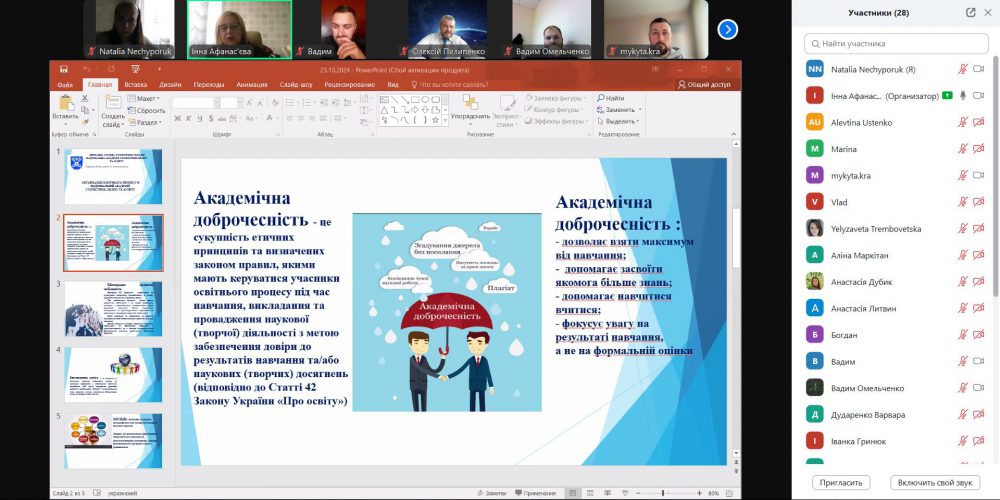Open the Section (Раздел) dropdown

148,121
